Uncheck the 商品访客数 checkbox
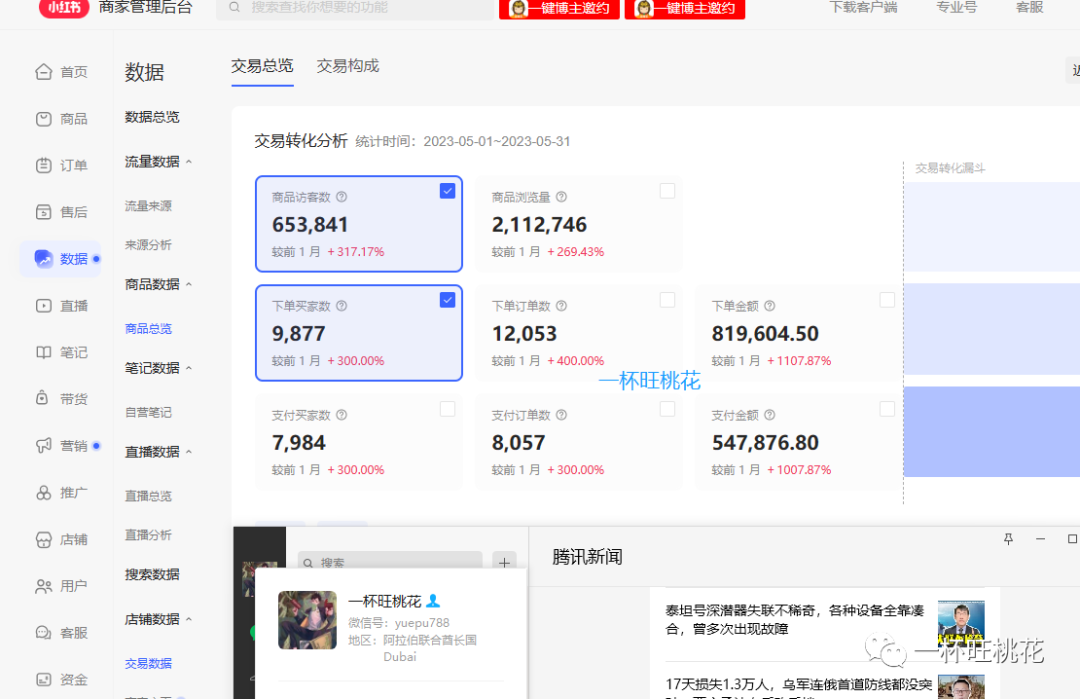This screenshot has width=1080, height=699. (x=448, y=191)
